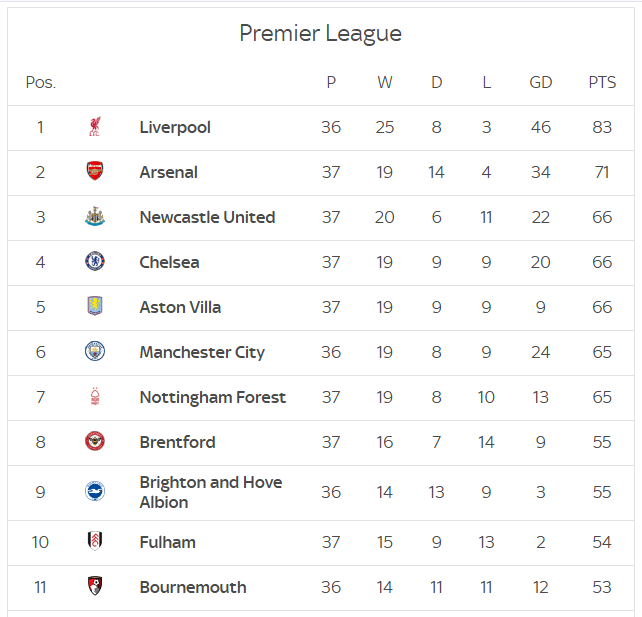
Task: Click the Premier League table title
Action: (x=321, y=34)
